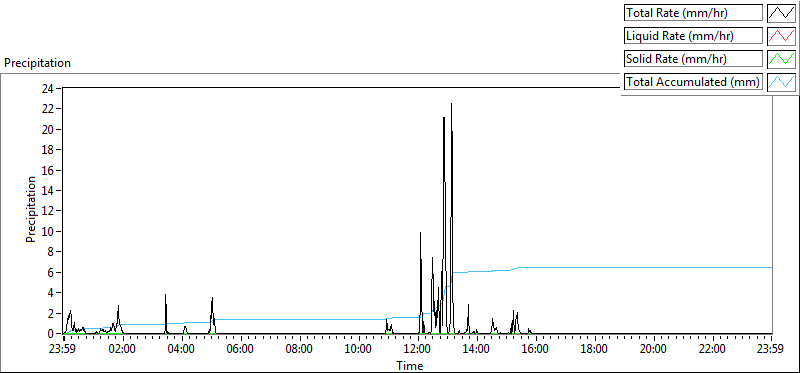Open the Total Accumulated plot style icon
The image size is (800, 373).
click(x=781, y=81)
